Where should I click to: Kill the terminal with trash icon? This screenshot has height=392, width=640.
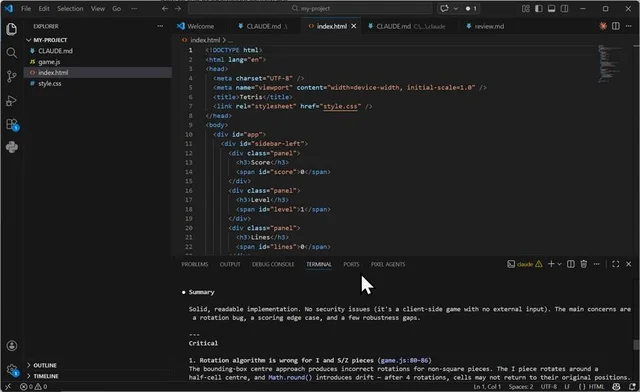[x=584, y=264]
